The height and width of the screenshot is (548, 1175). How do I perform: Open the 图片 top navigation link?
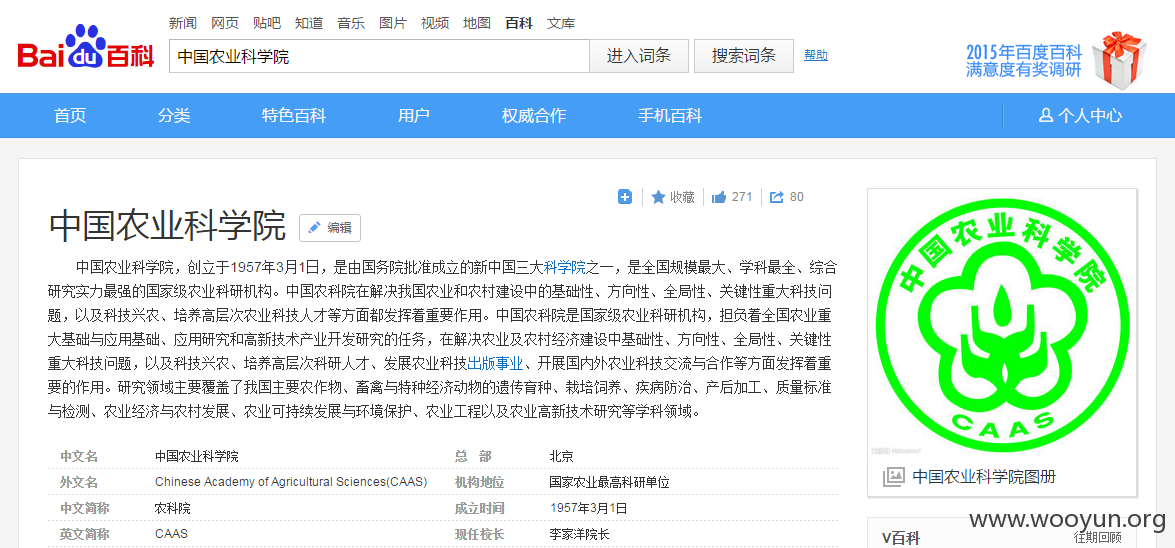[x=393, y=22]
